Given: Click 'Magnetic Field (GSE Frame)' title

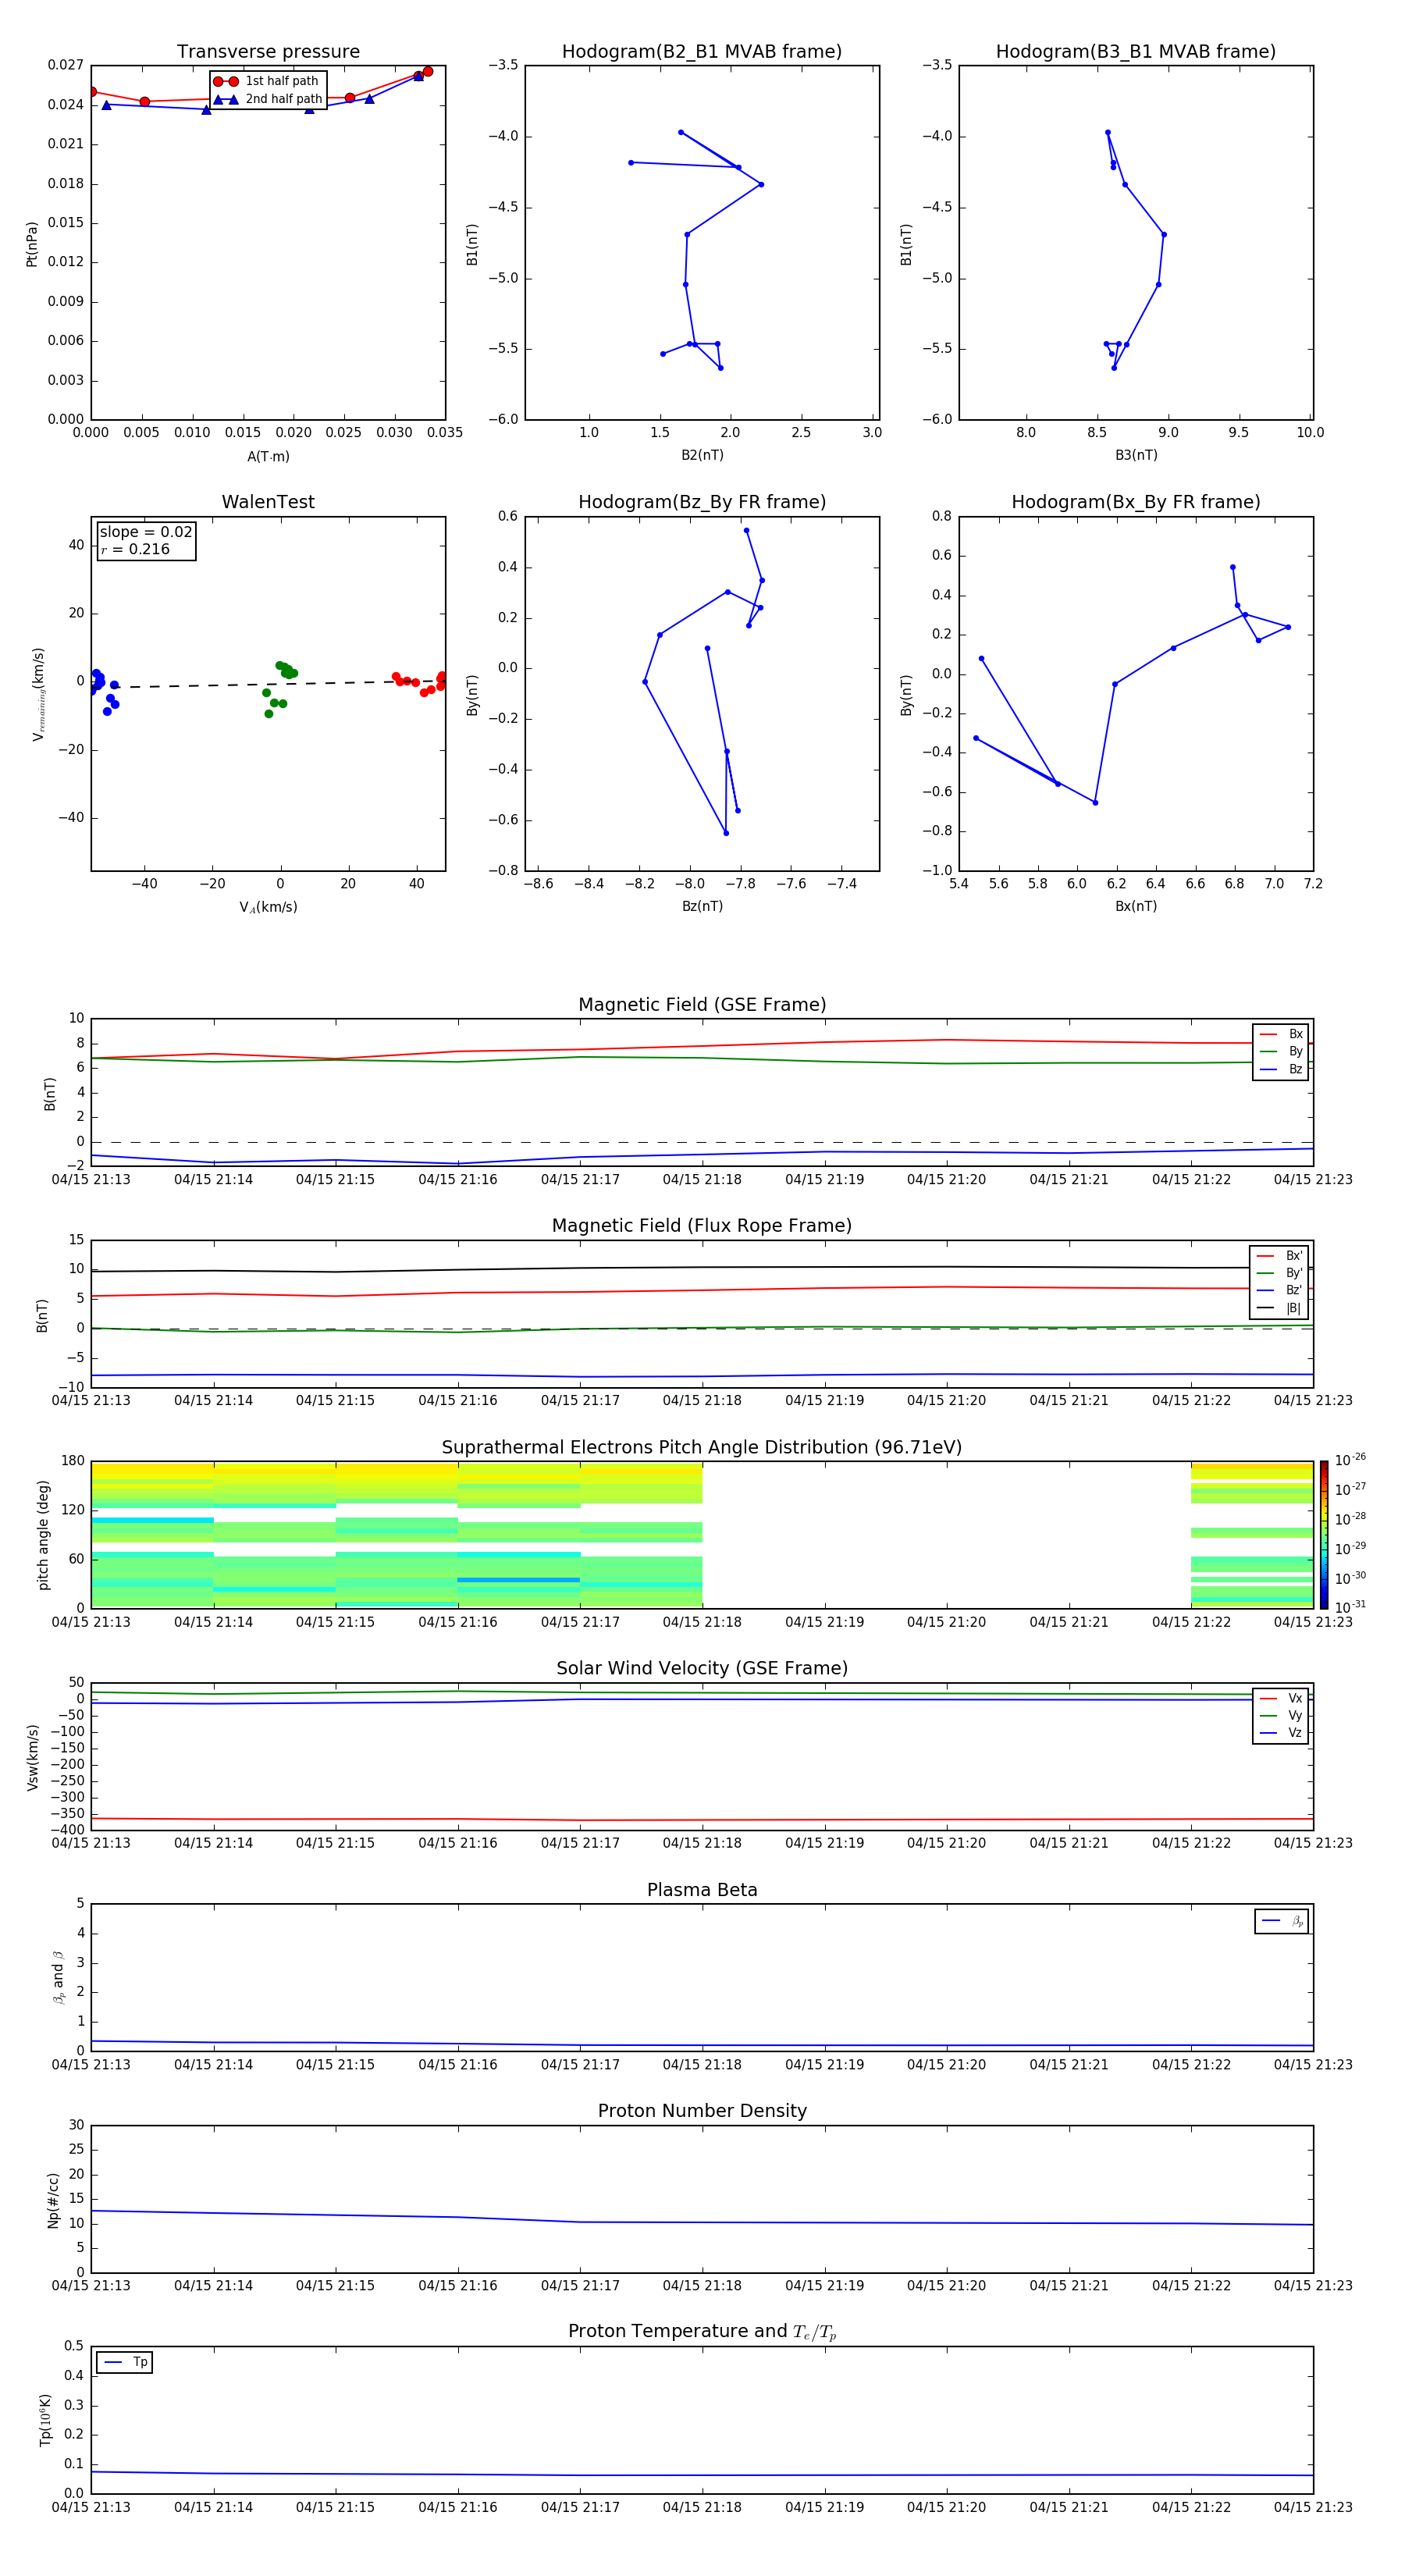Looking at the screenshot, I should click(x=702, y=1004).
